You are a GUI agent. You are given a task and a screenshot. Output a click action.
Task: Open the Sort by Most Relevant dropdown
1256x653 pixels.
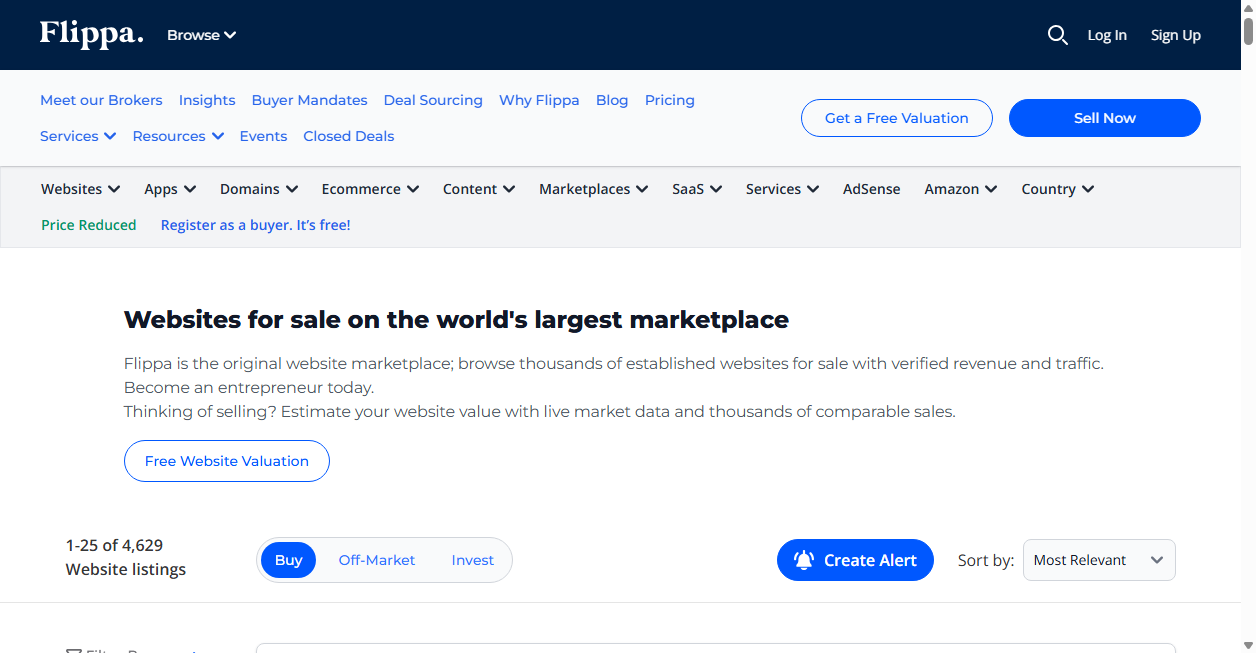click(1099, 560)
